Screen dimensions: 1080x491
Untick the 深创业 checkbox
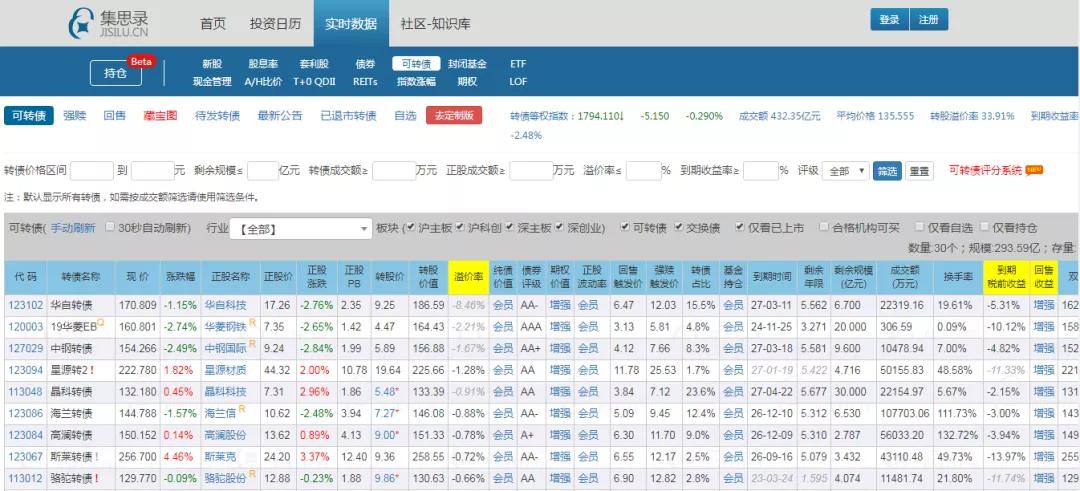click(559, 227)
